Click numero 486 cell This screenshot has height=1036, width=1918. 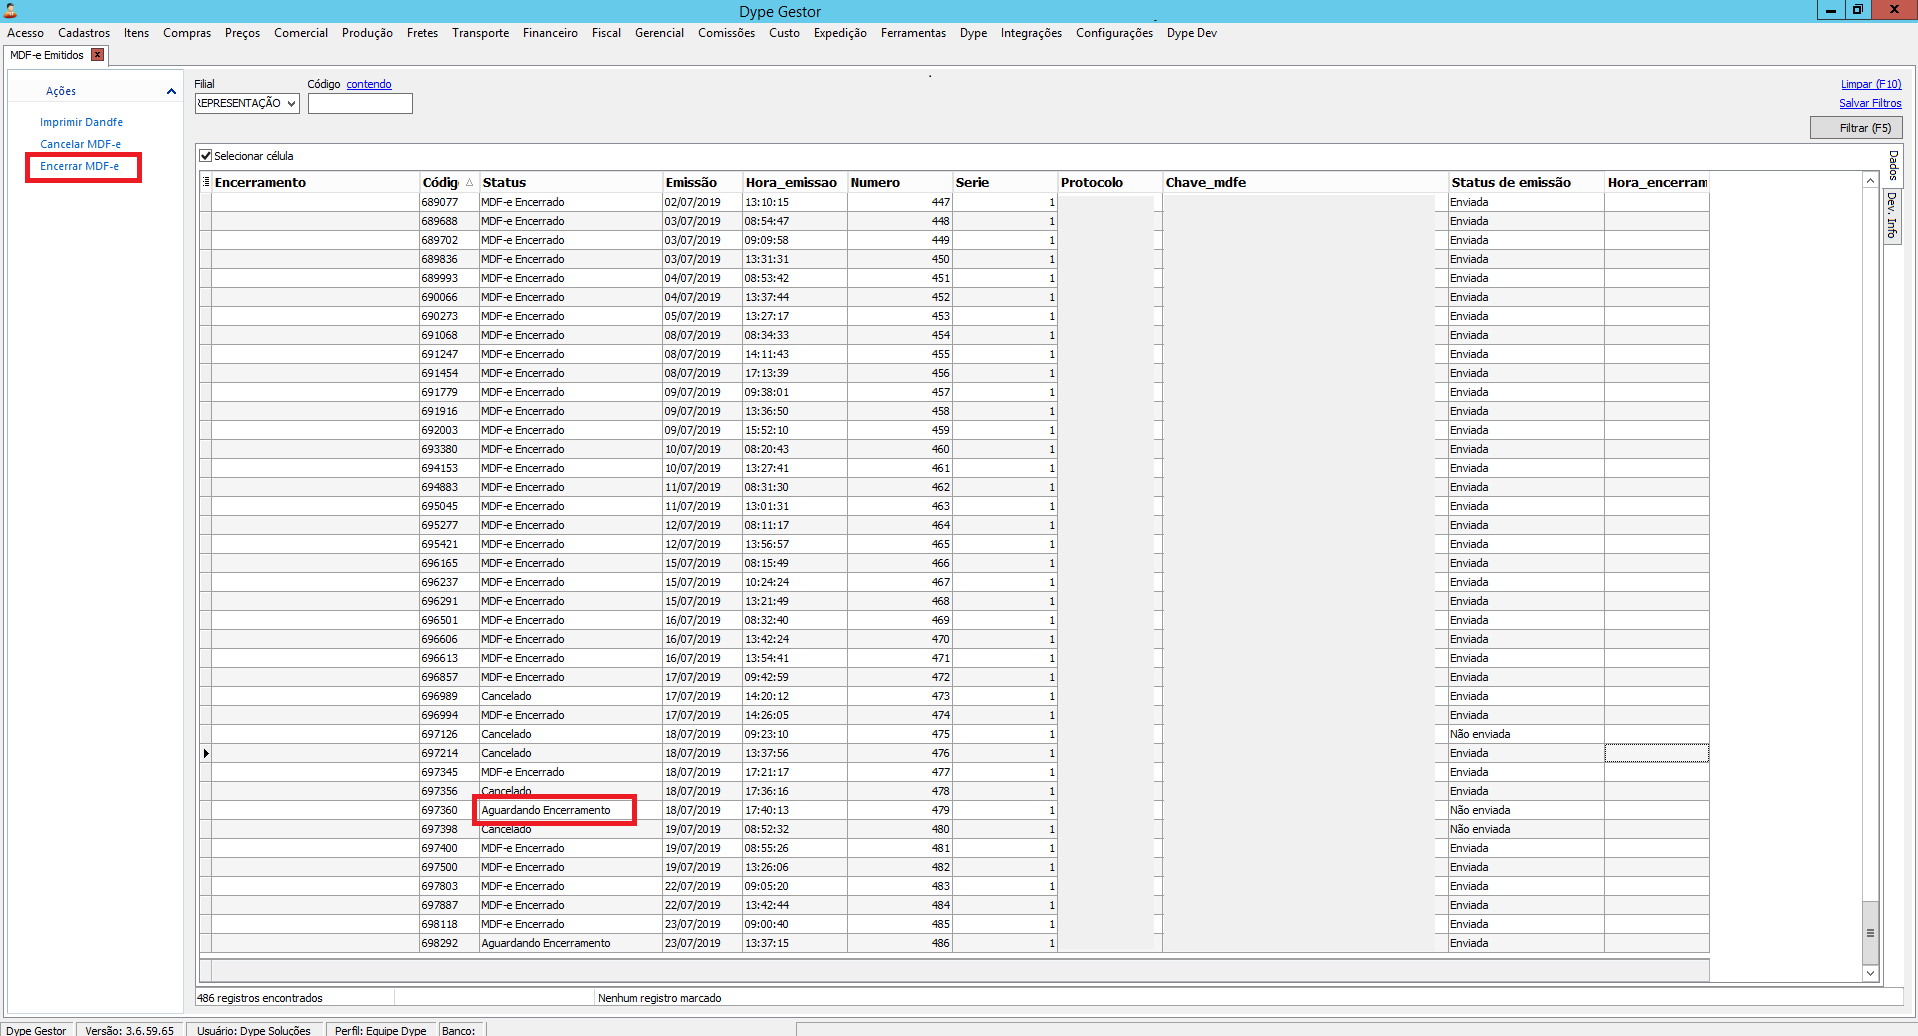coord(900,943)
